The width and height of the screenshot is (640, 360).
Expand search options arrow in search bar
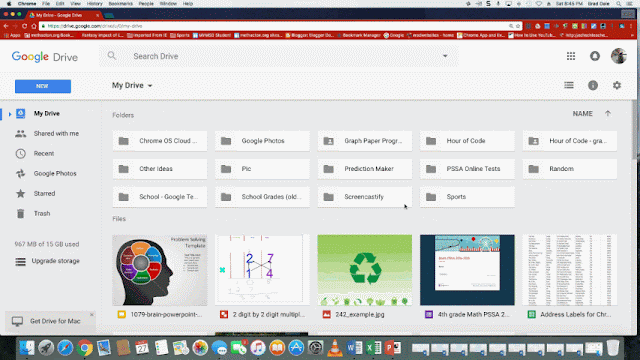click(x=445, y=56)
